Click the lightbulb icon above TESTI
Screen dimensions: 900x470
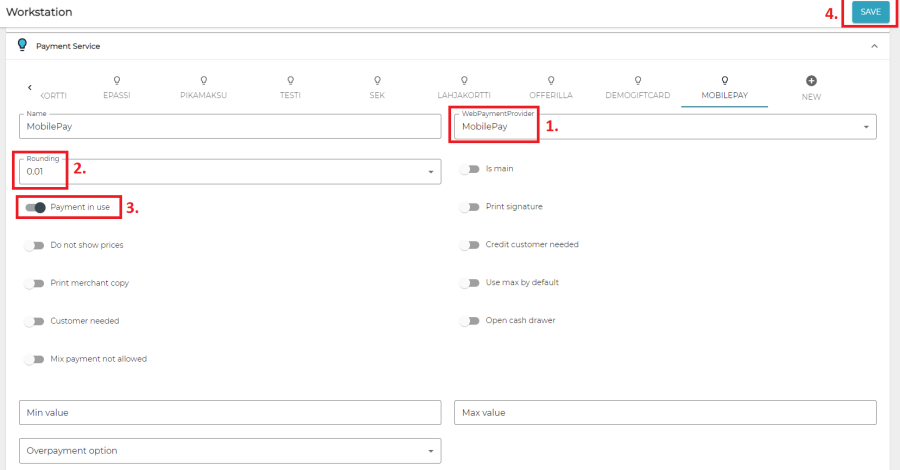[x=290, y=80]
